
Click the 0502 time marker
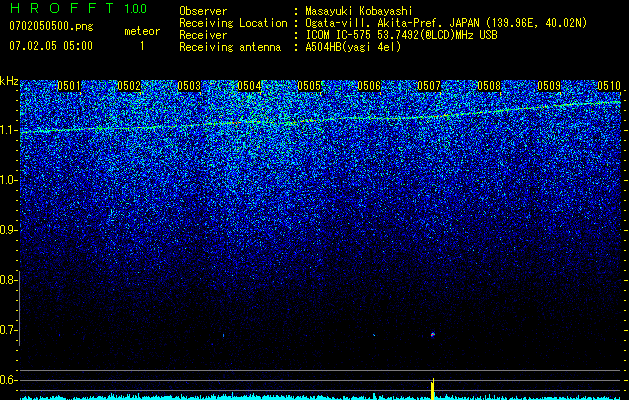click(129, 86)
